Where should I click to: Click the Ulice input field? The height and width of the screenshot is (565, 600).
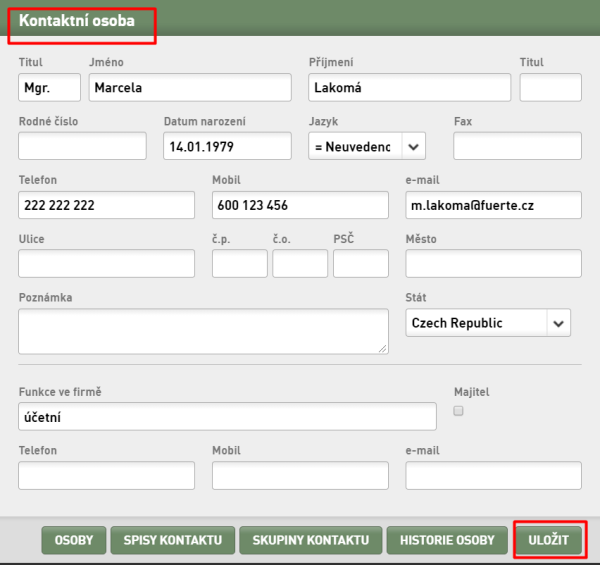click(x=106, y=264)
